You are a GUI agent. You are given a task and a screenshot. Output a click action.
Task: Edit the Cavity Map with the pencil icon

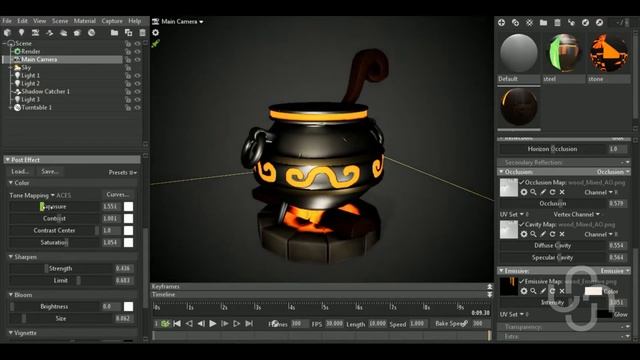point(543,234)
